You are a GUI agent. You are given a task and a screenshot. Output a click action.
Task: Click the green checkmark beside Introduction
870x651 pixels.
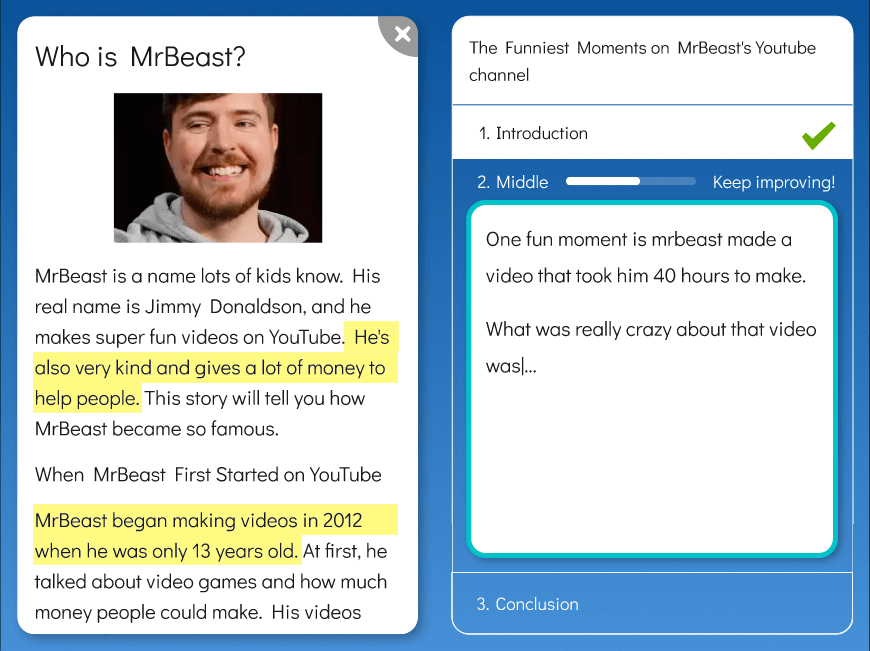coord(818,133)
